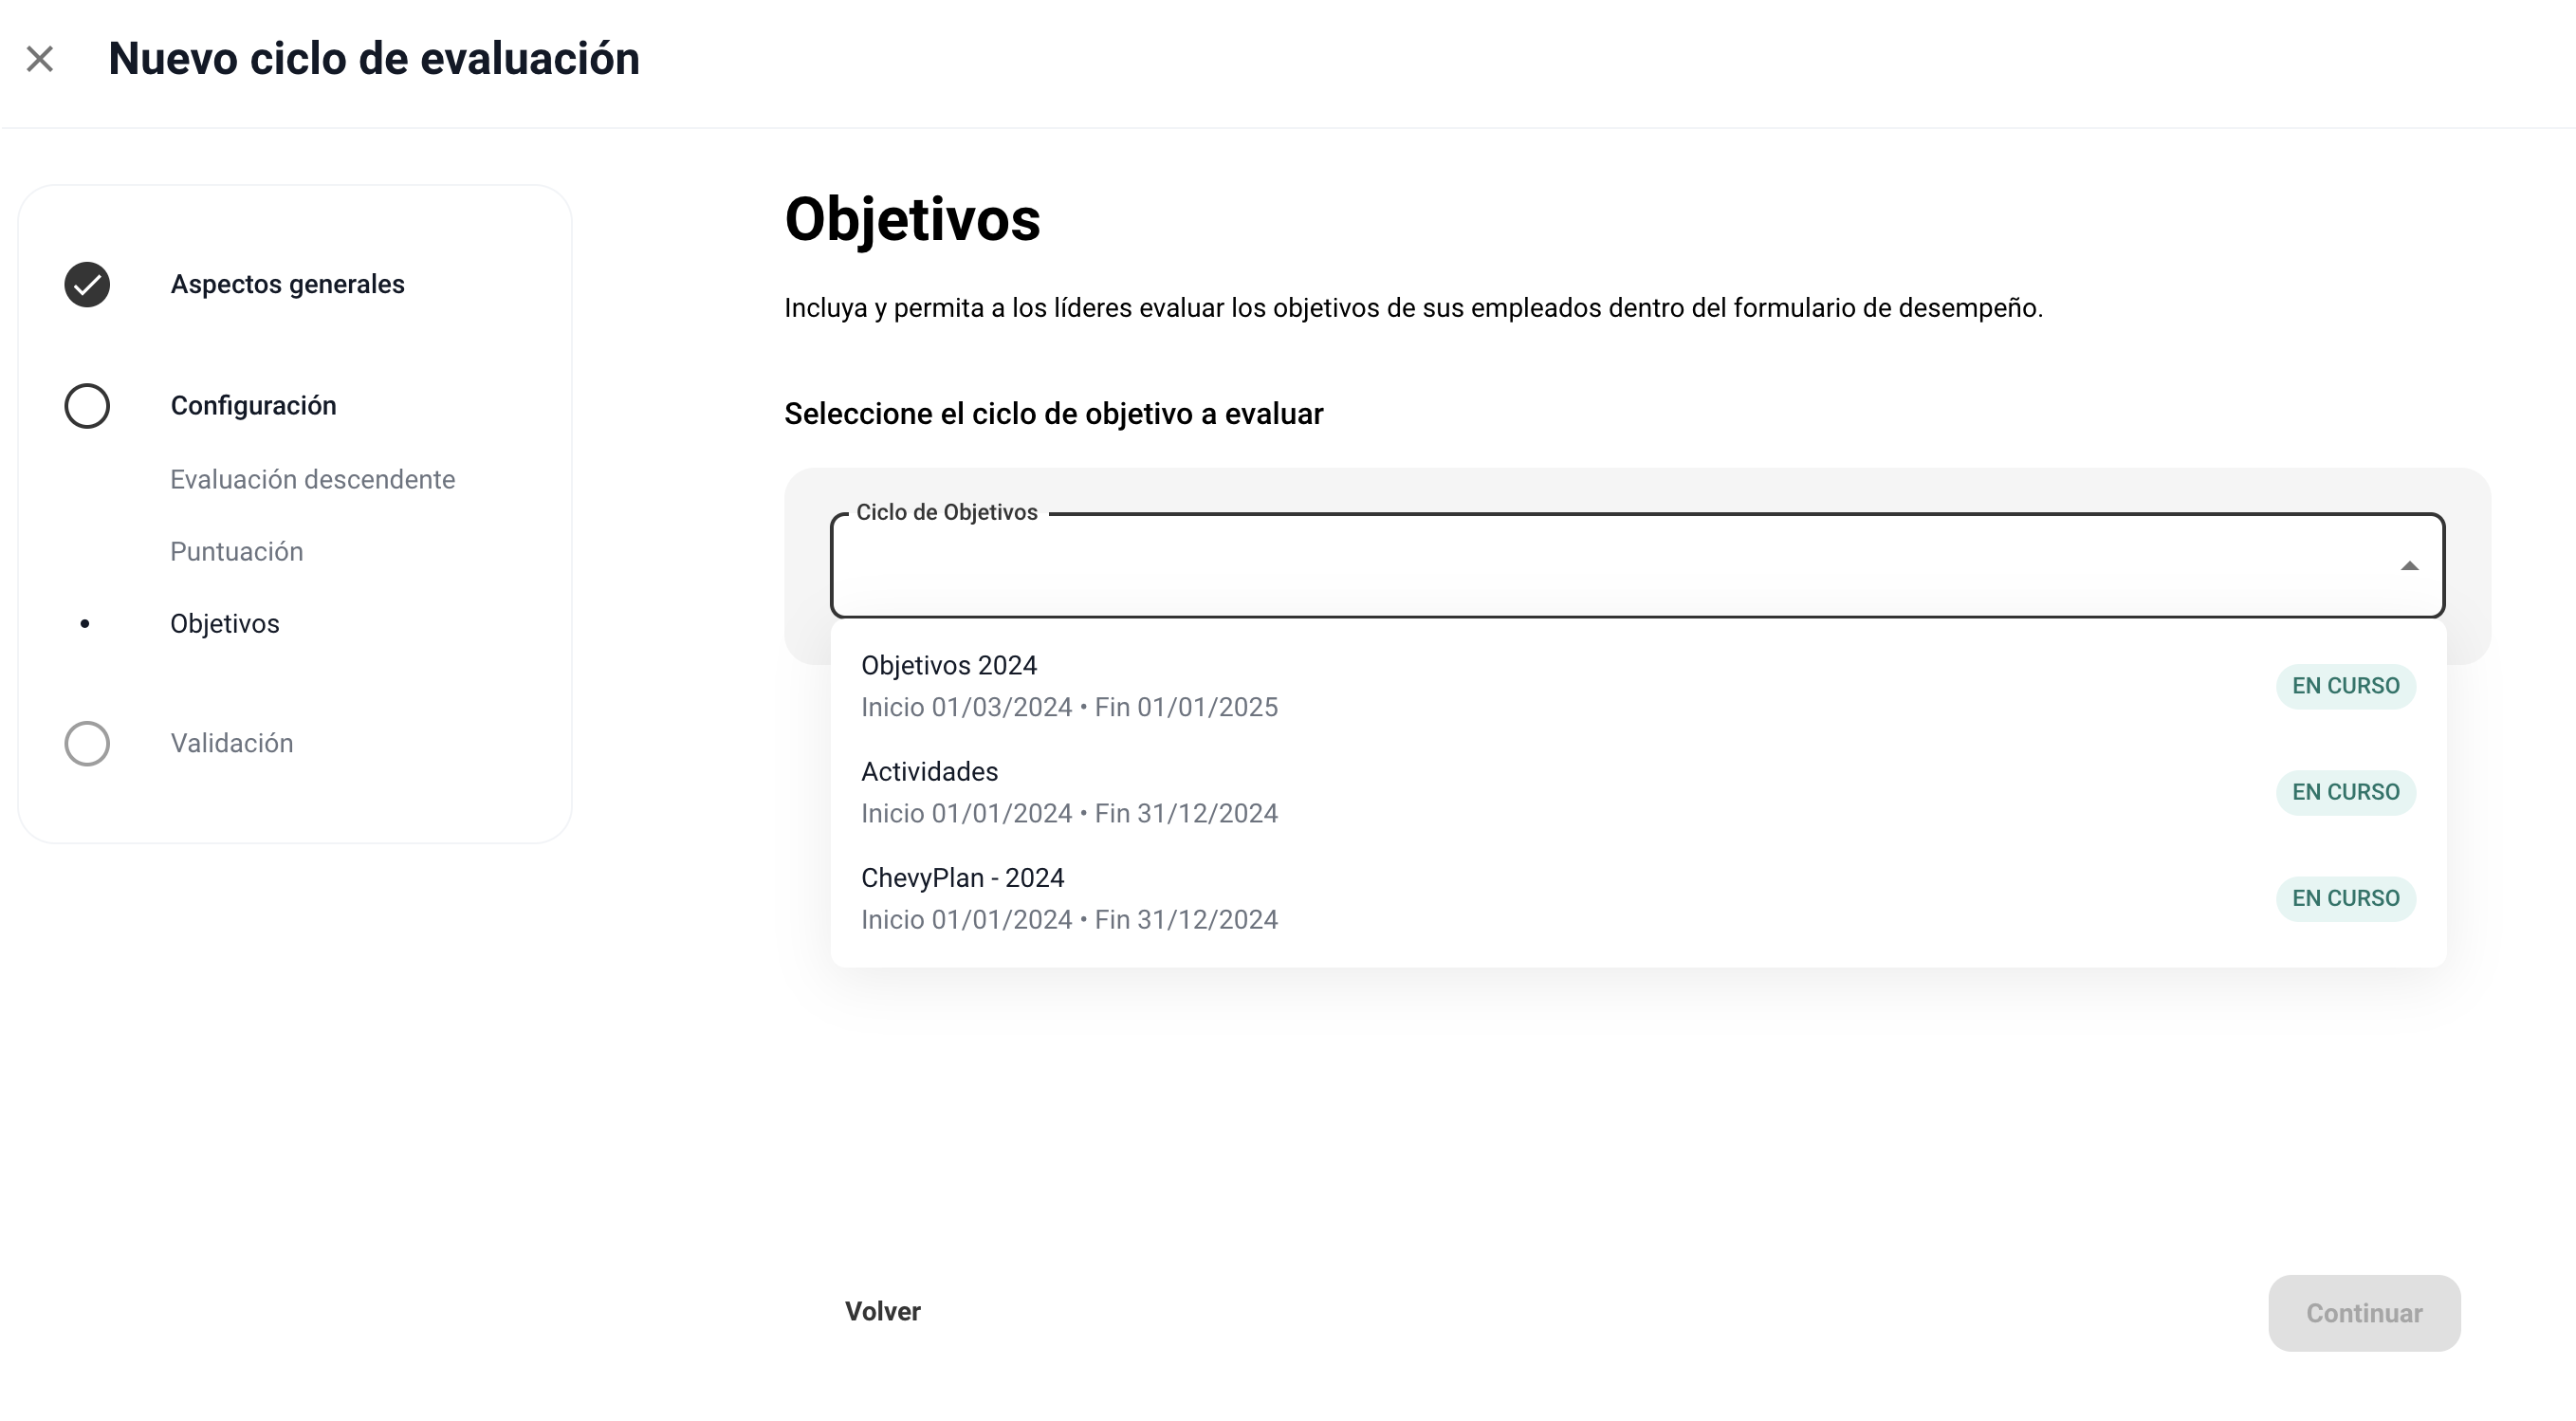Click EN CURSO badge for Objetivos 2024

[2346, 686]
